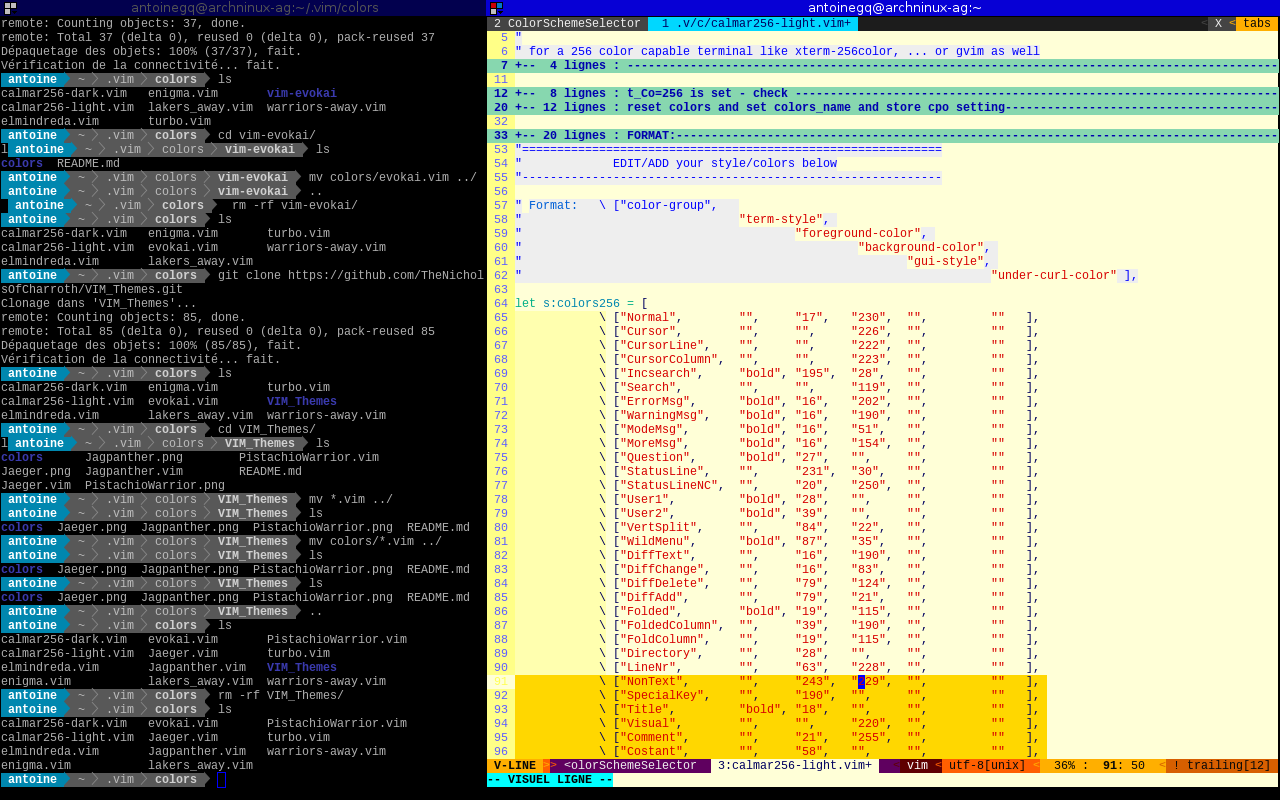
Task: Click the vim filetype indicator in the statusline
Action: pyautogui.click(x=916, y=766)
